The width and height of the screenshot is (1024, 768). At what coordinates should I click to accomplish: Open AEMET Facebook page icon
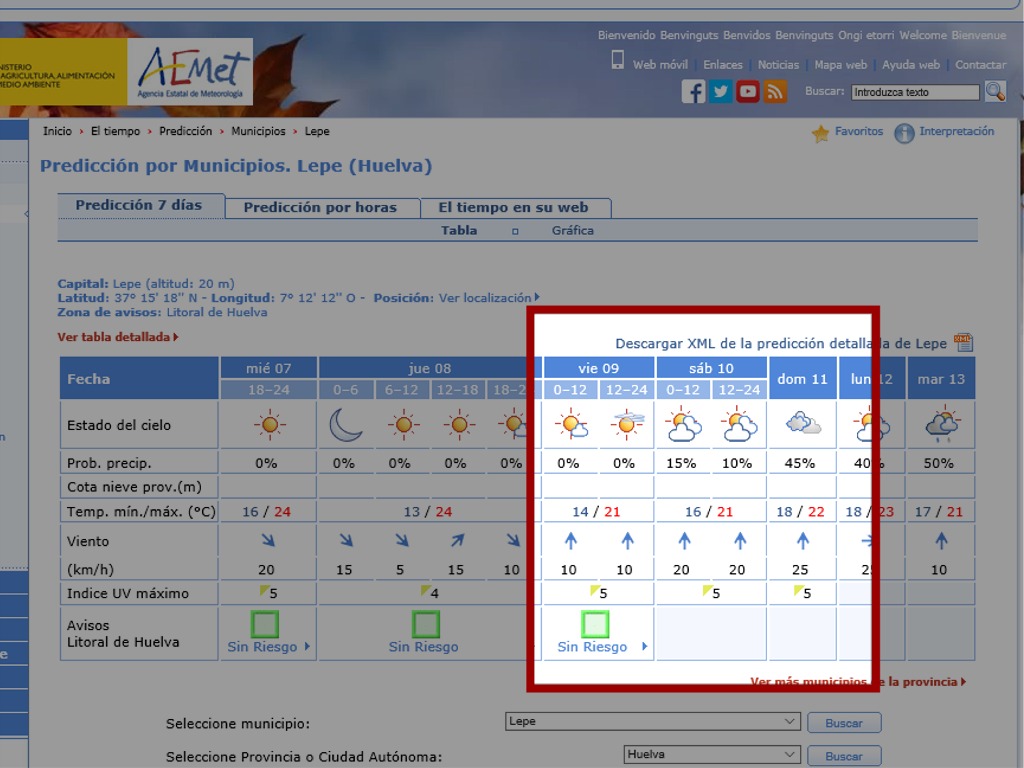pyautogui.click(x=693, y=92)
